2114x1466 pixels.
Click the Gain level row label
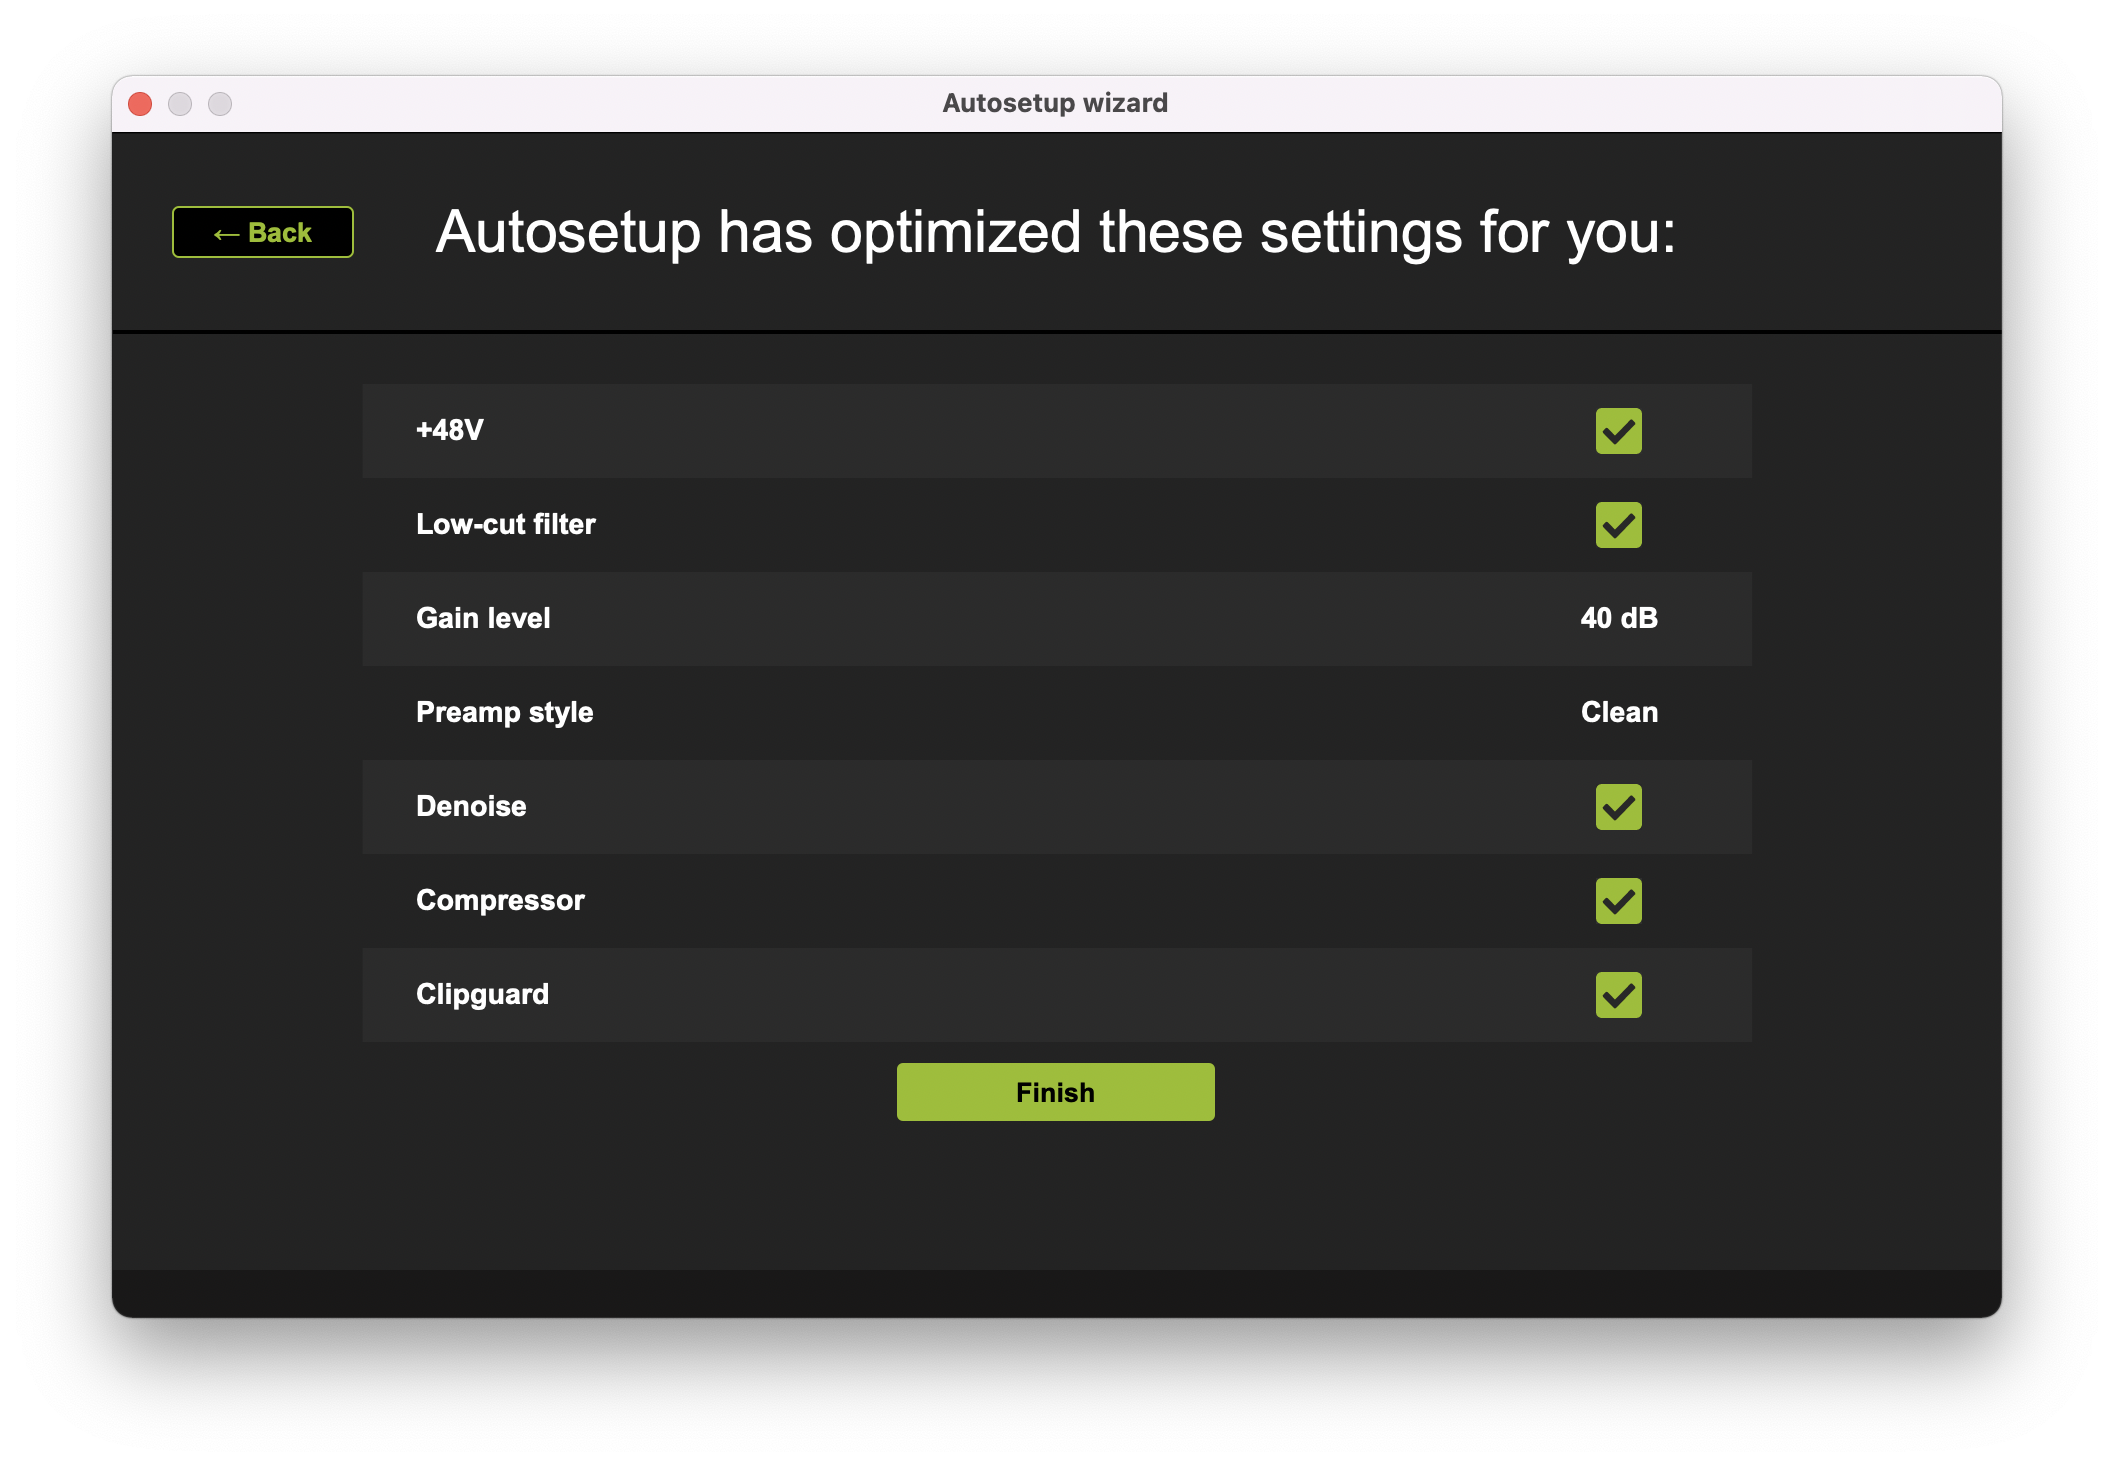coord(483,618)
